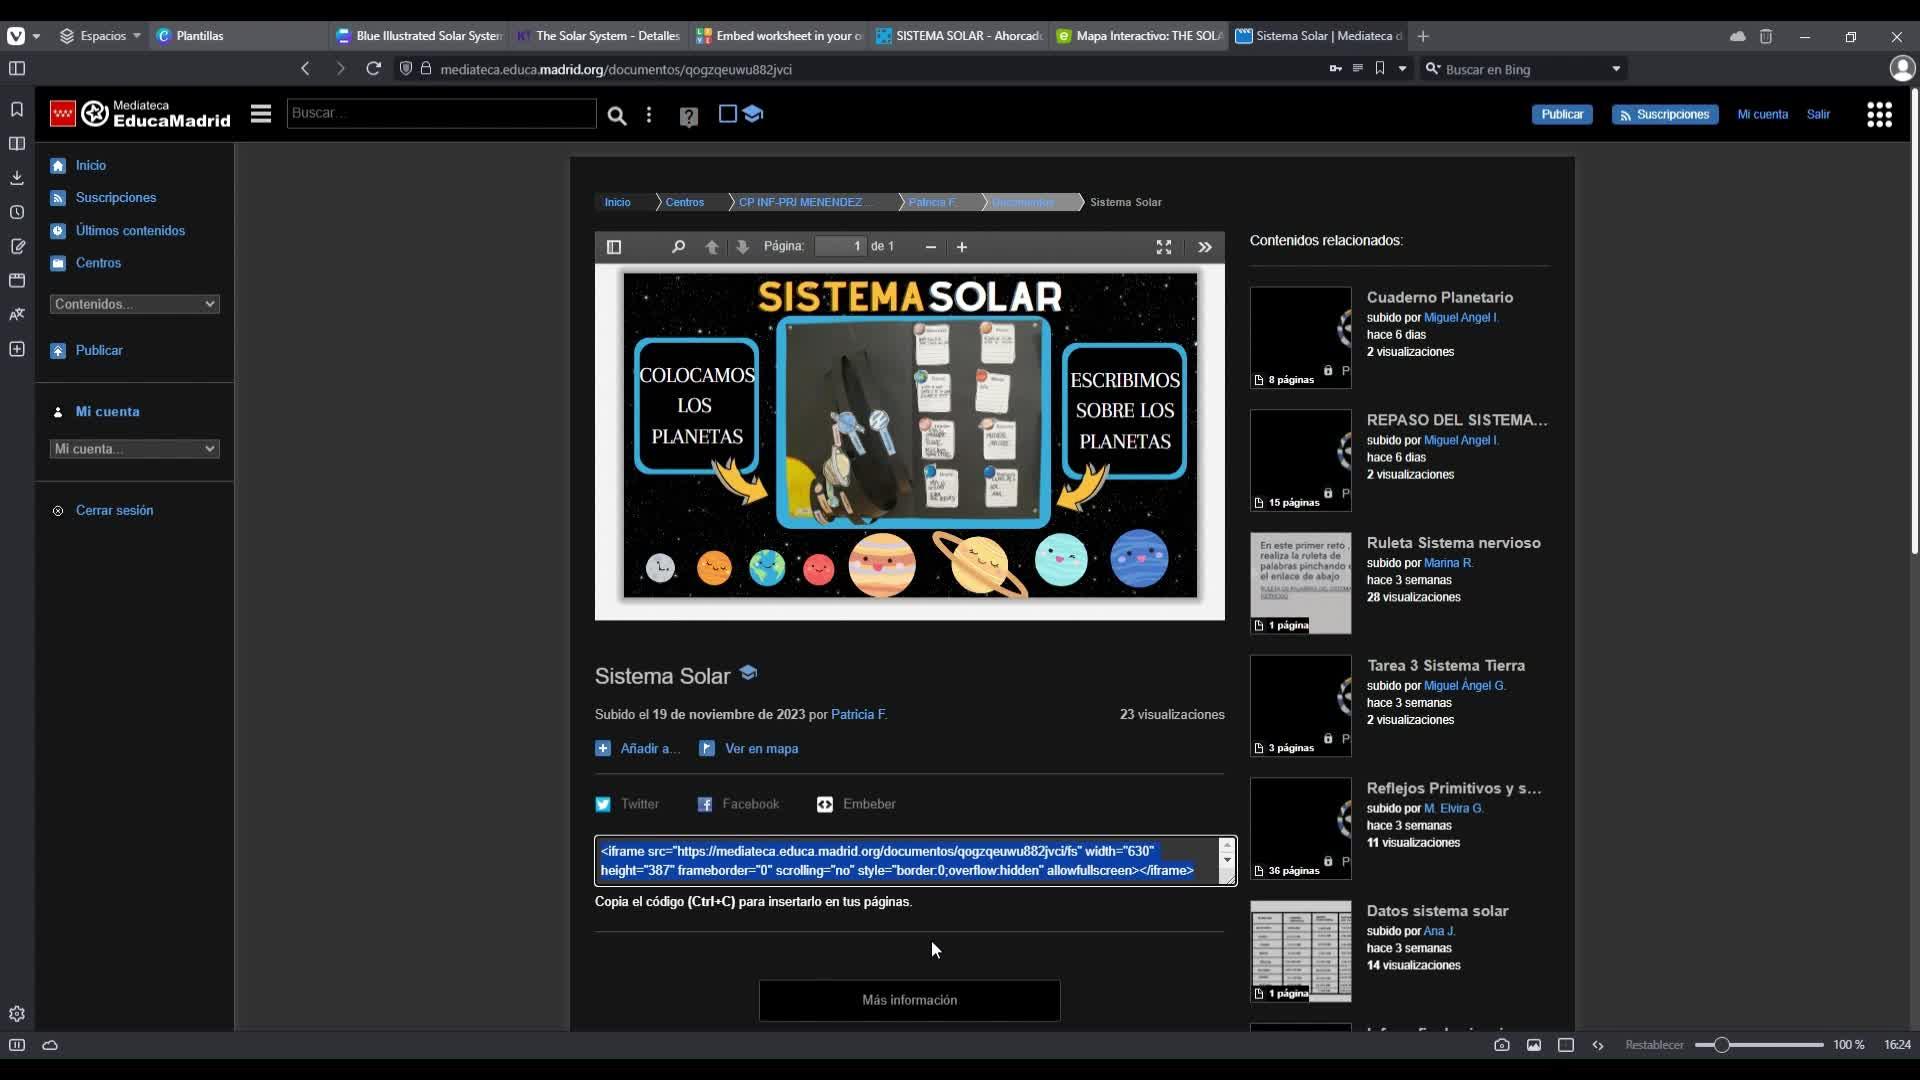Click the Publicar button in the header
Screen dimensions: 1920x1080
pyautogui.click(x=1561, y=115)
